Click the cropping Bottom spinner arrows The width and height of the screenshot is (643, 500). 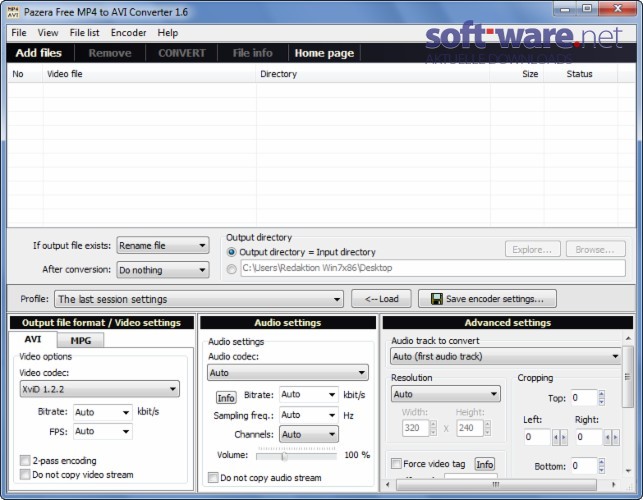coord(602,466)
